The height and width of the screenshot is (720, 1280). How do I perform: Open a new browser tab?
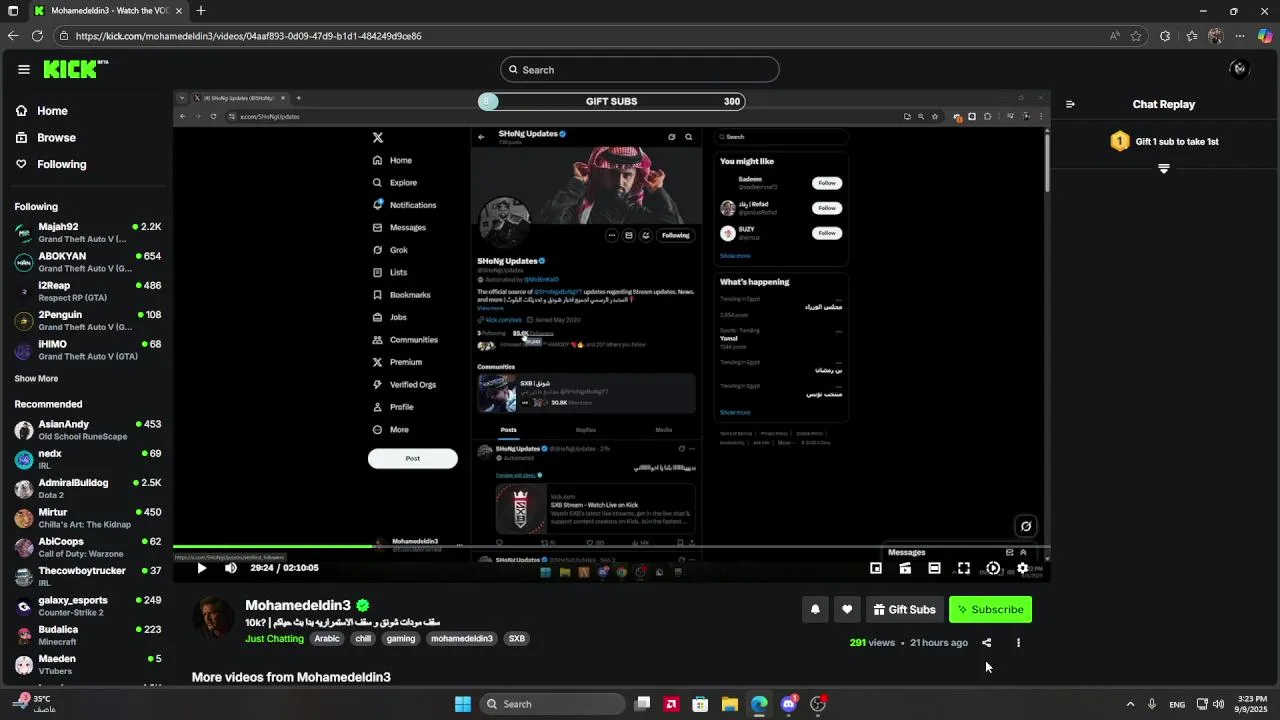[x=201, y=11]
